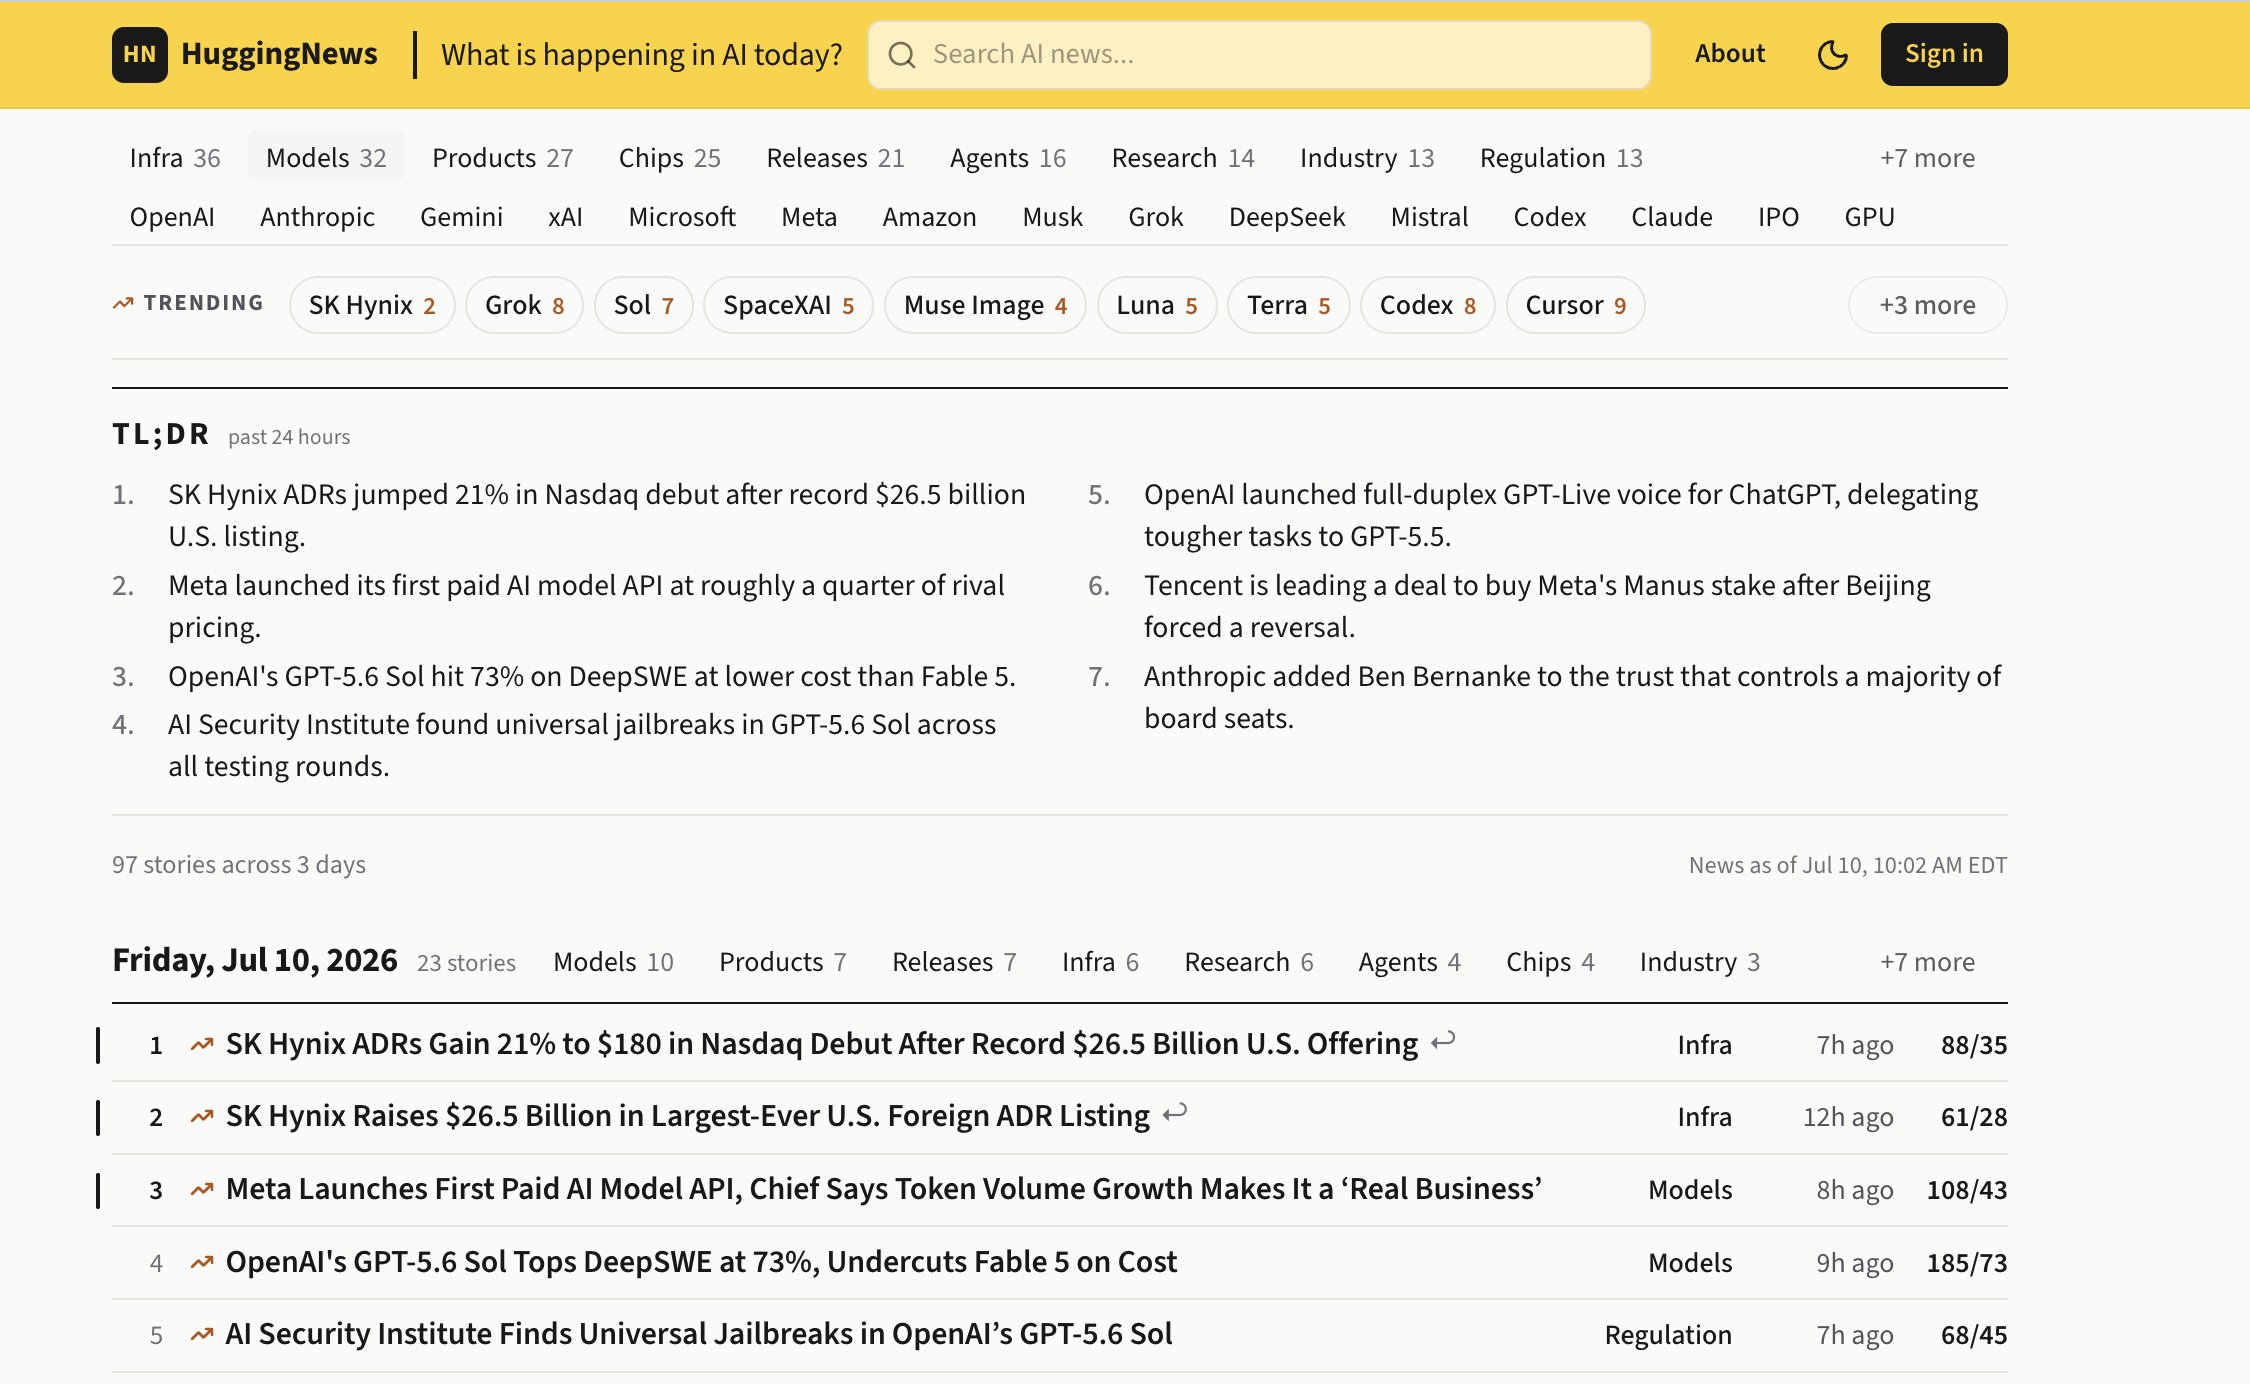2250x1384 pixels.
Task: Filter Friday stories by Models 10
Action: 613,962
